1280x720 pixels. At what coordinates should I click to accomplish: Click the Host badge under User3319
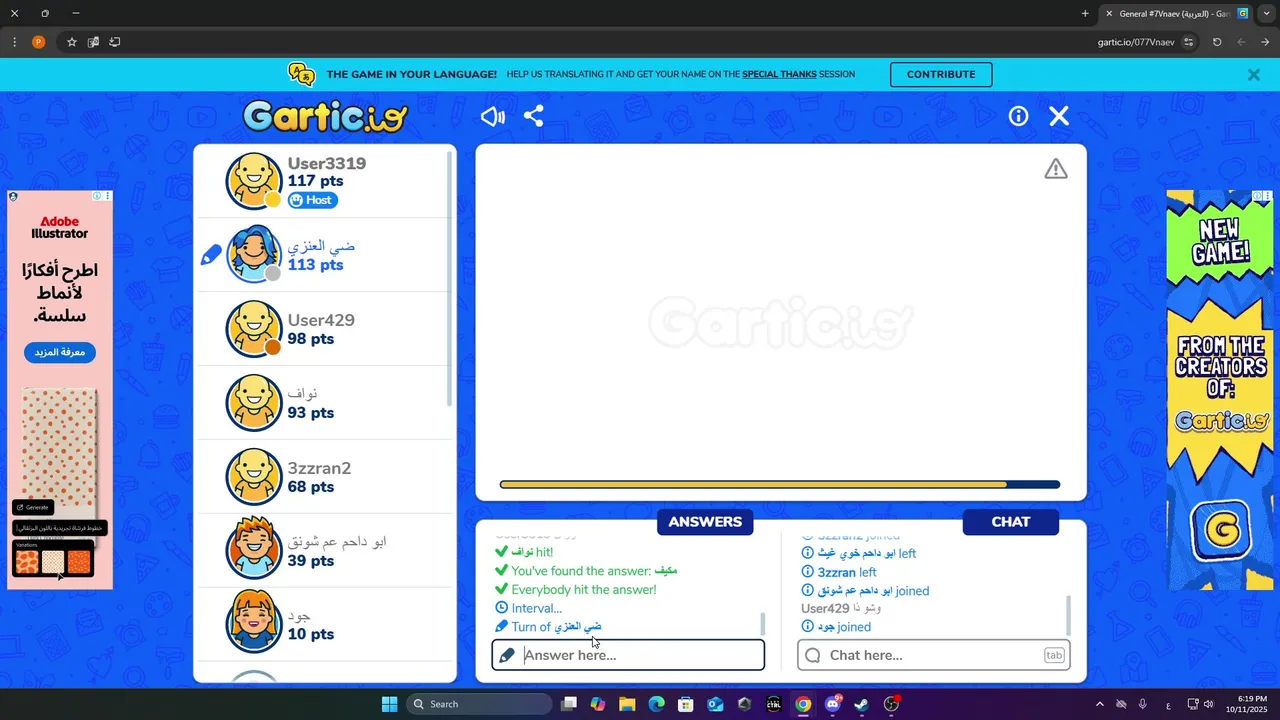point(313,200)
